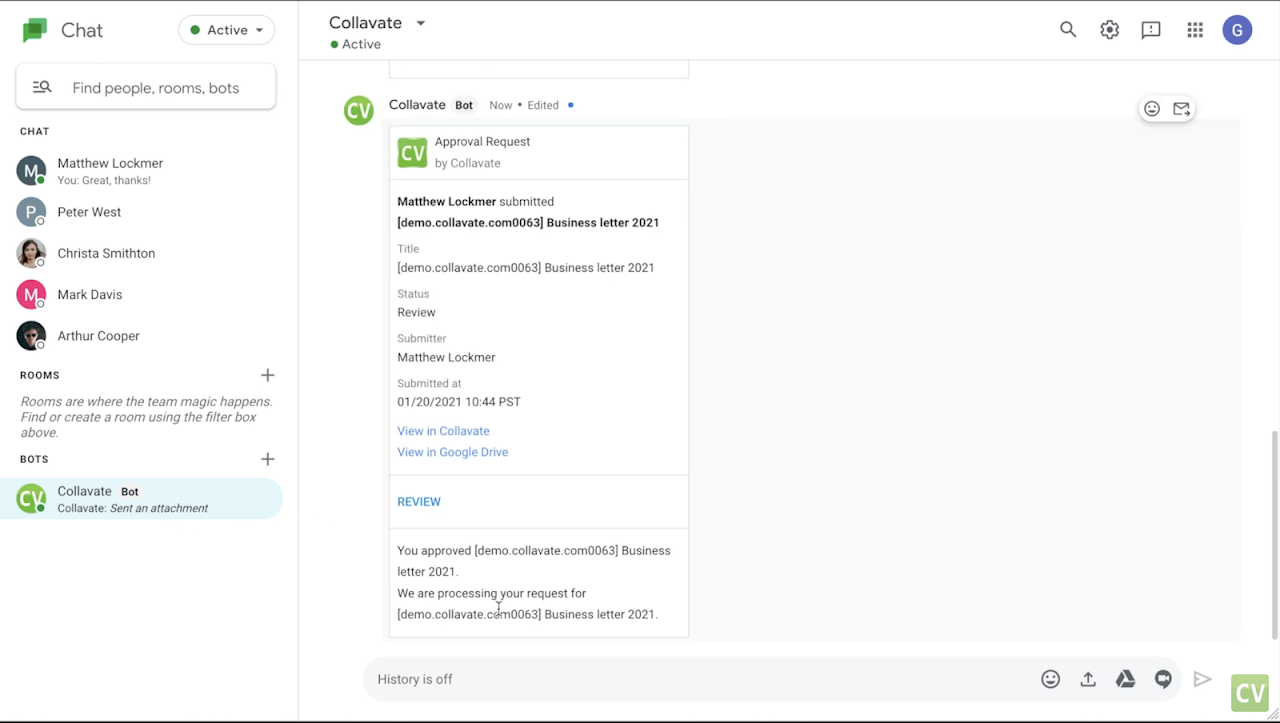
Task: Open chat with Peter West
Action: click(141, 212)
